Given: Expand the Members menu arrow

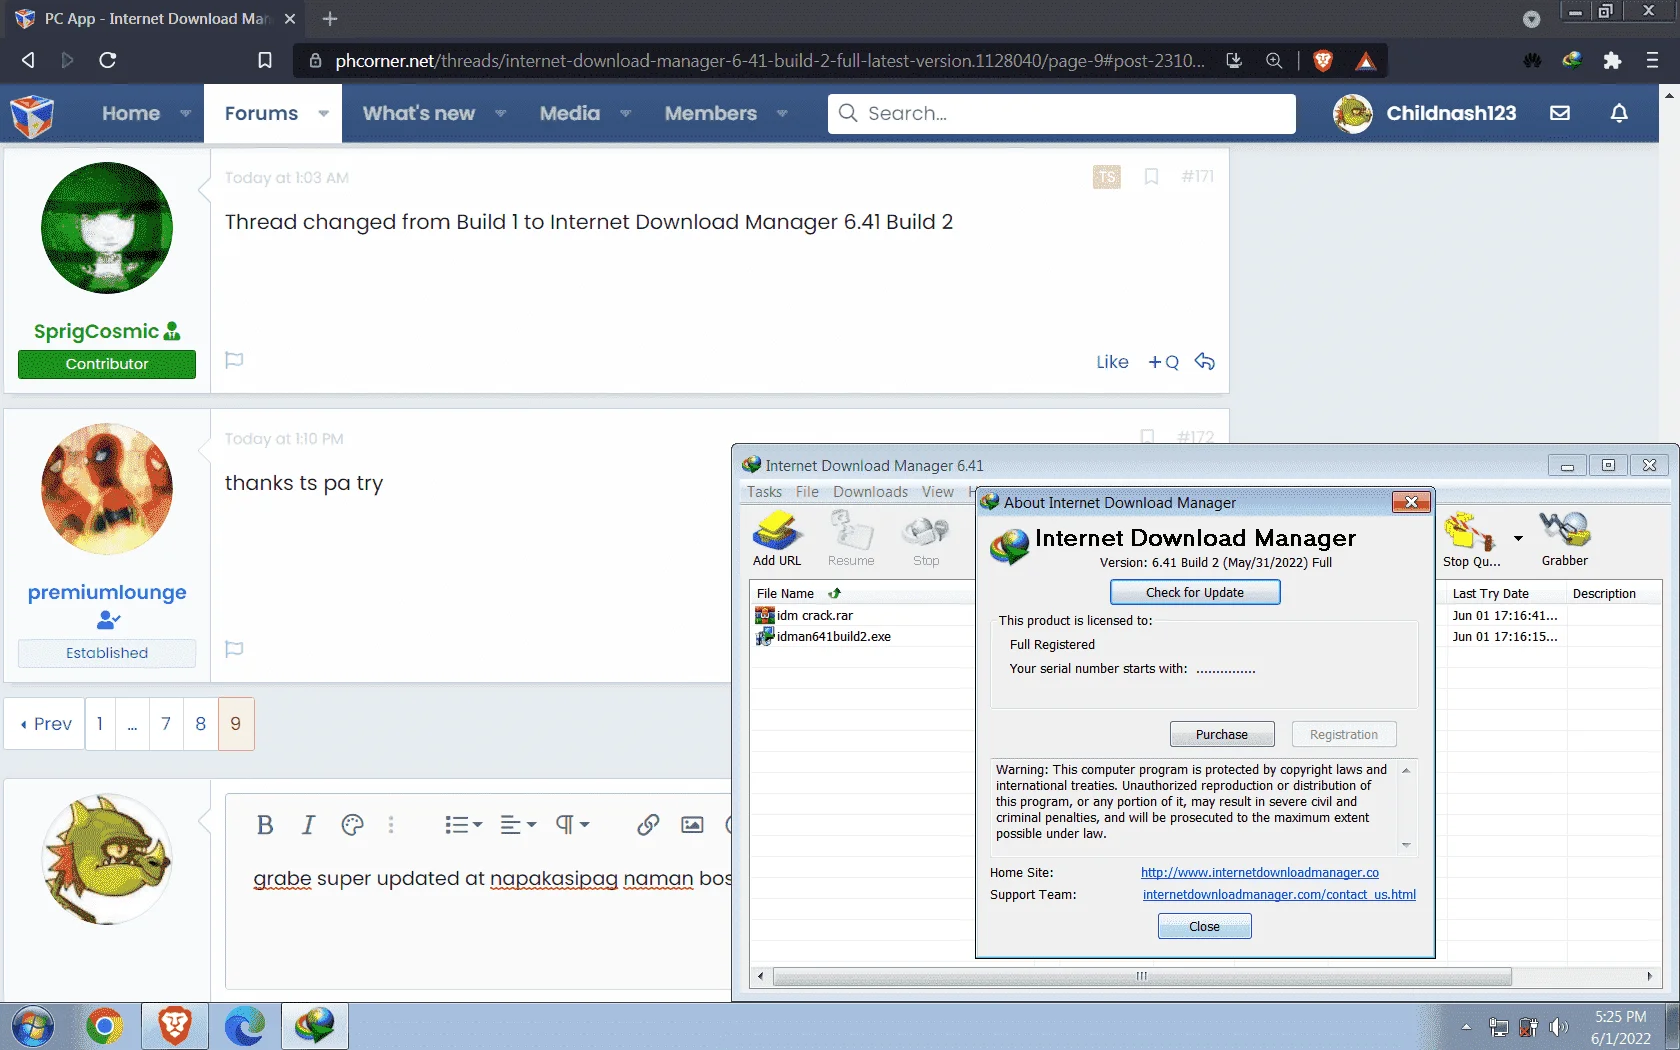Looking at the screenshot, I should 782,113.
